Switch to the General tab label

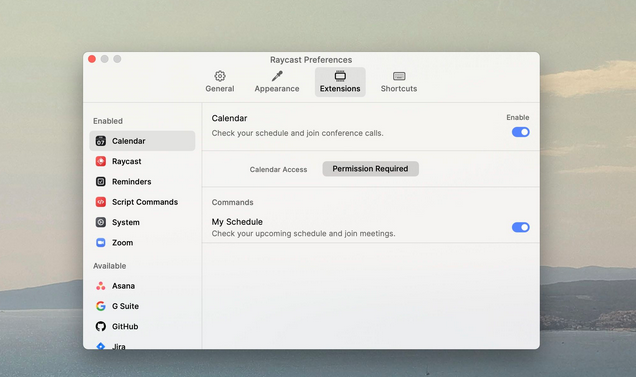pyautogui.click(x=220, y=88)
